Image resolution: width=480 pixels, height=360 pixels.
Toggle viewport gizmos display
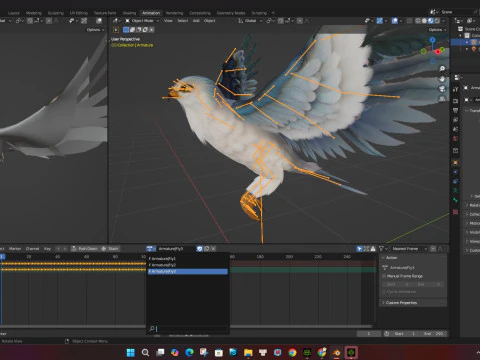pos(380,21)
